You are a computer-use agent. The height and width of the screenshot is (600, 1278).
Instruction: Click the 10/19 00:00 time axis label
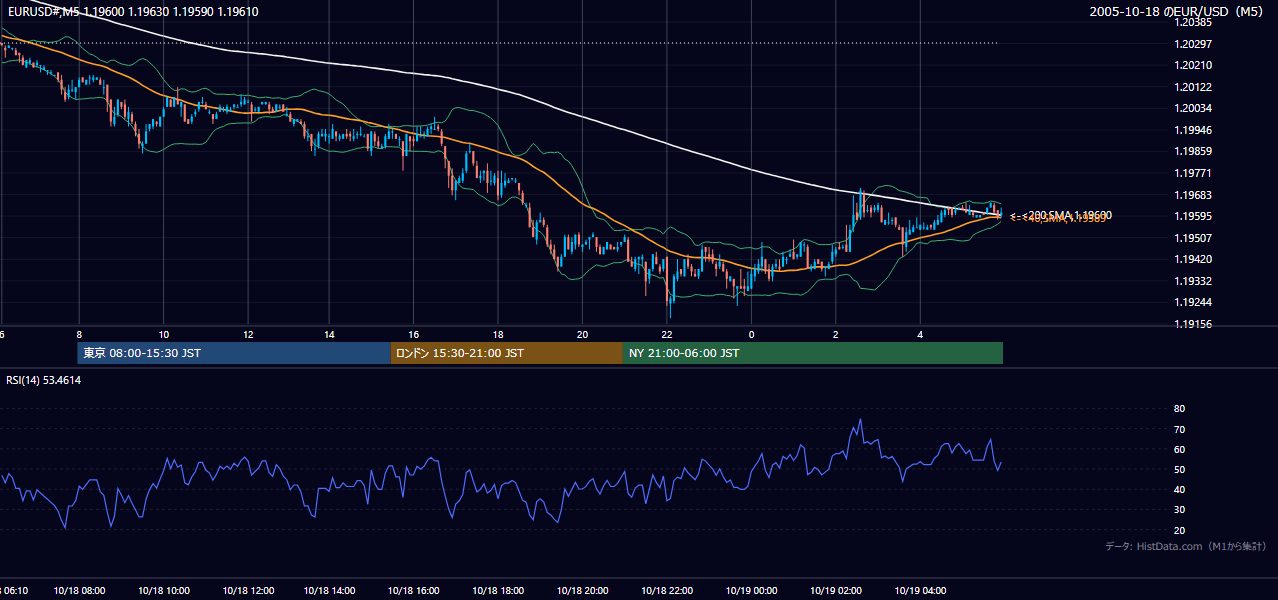click(x=752, y=590)
